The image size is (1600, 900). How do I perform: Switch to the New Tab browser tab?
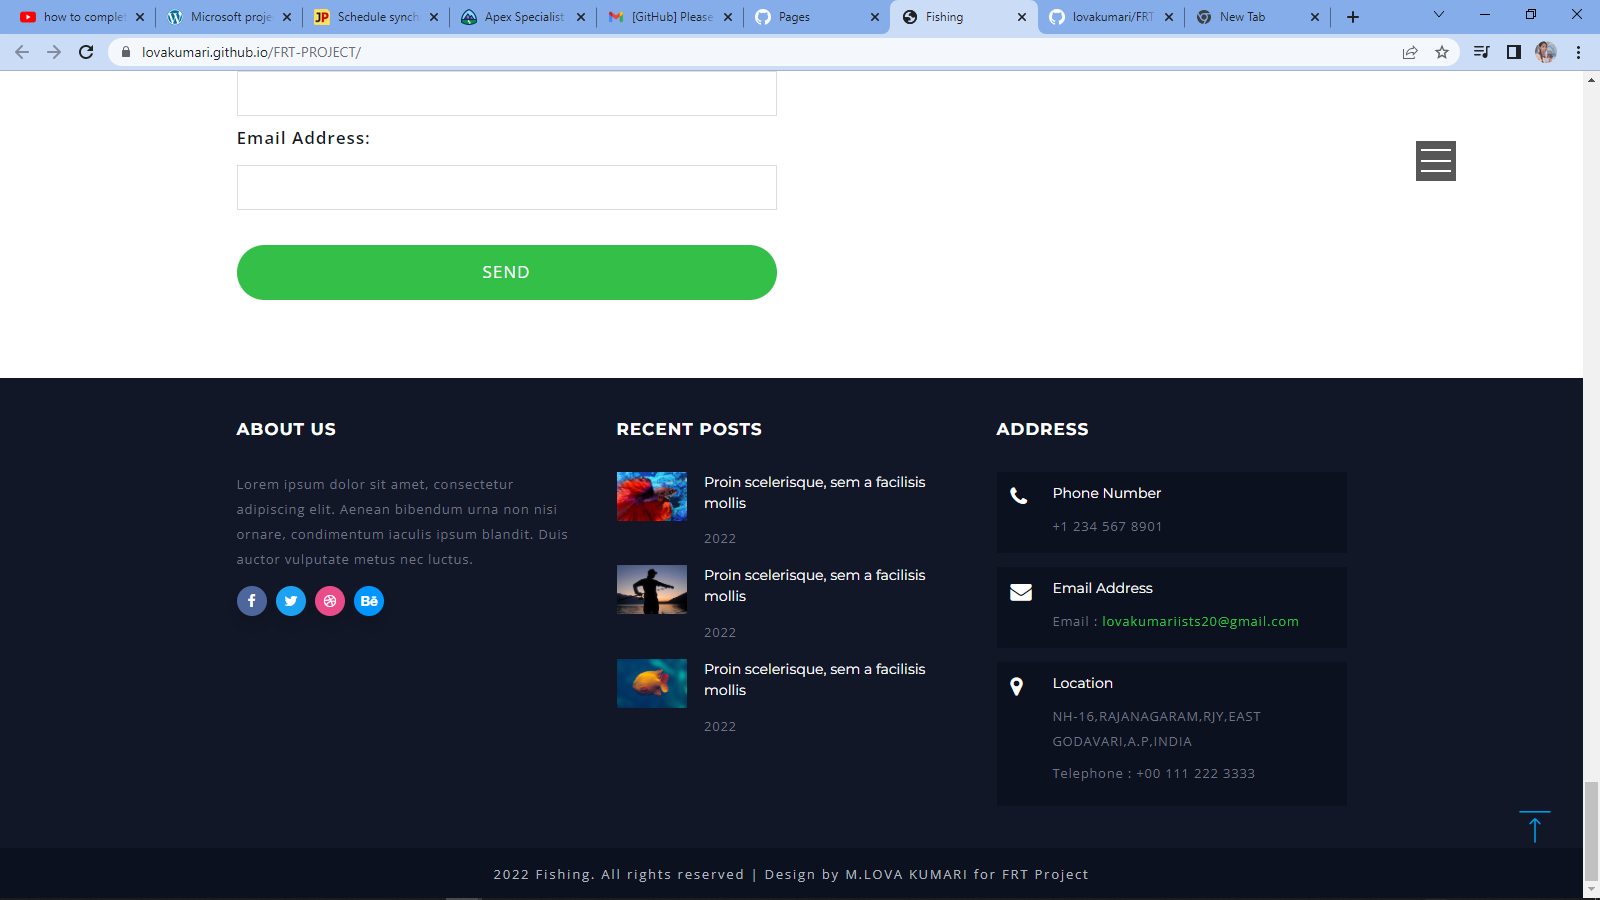(x=1243, y=16)
